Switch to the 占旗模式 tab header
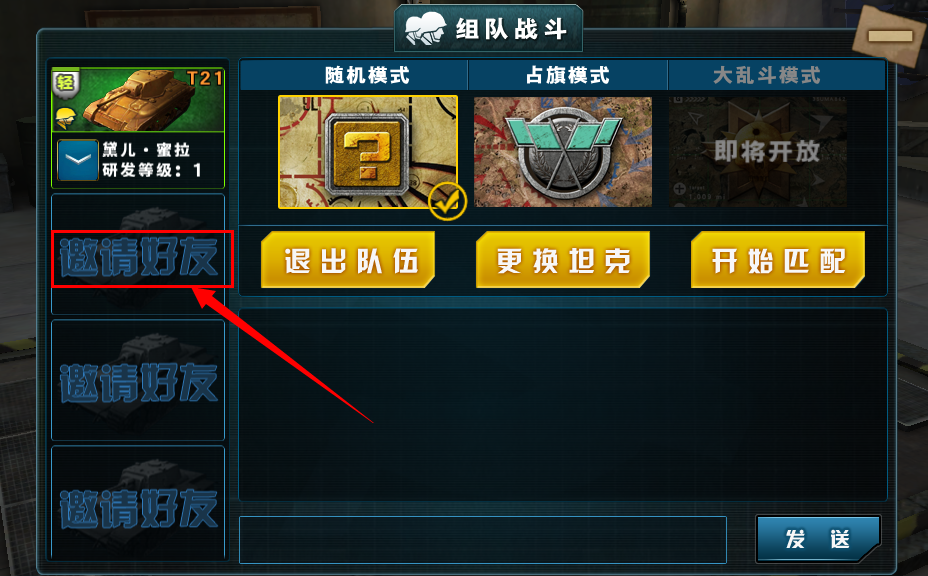Screen dimensions: 928x576 [x=568, y=75]
